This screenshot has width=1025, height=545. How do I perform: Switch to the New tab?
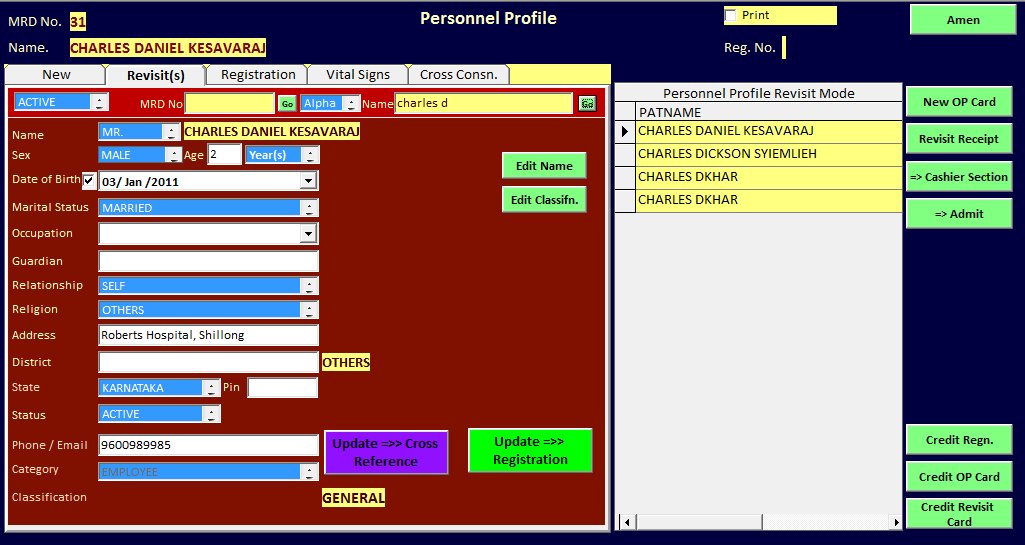[x=56, y=74]
